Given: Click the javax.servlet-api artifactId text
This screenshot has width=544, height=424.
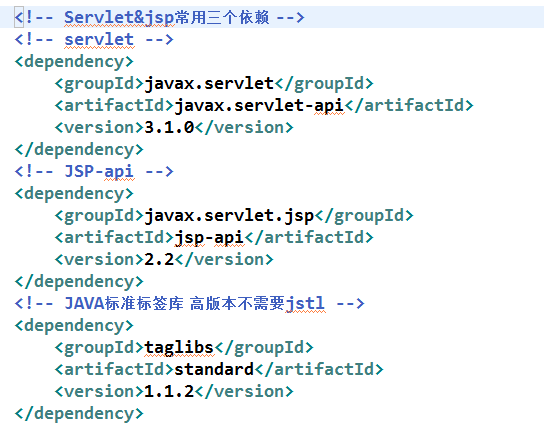Looking at the screenshot, I should [259, 105].
